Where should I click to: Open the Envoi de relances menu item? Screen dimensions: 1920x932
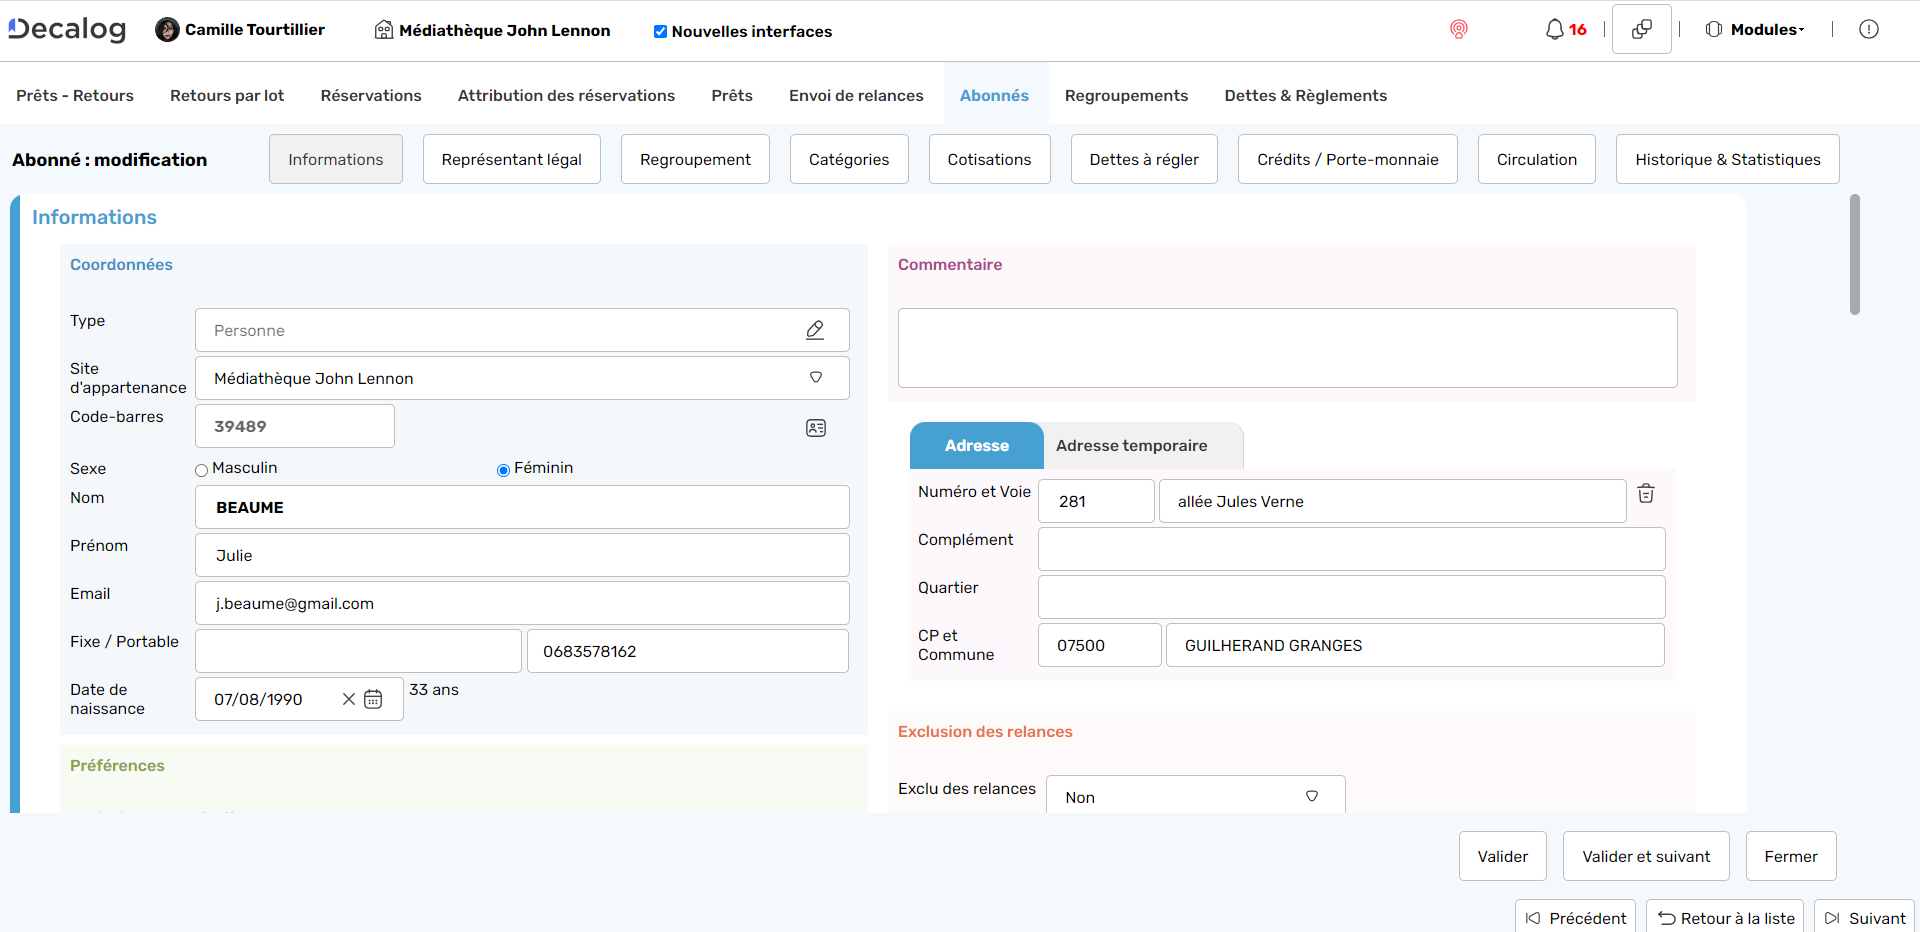(856, 95)
